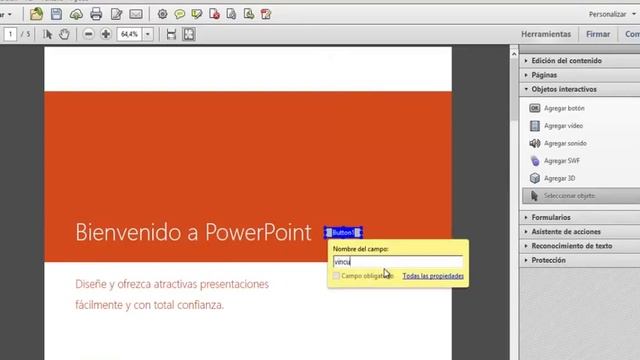Open the partially visible Comentario tab
Viewport: 640px width, 360px height.
pyautogui.click(x=632, y=34)
